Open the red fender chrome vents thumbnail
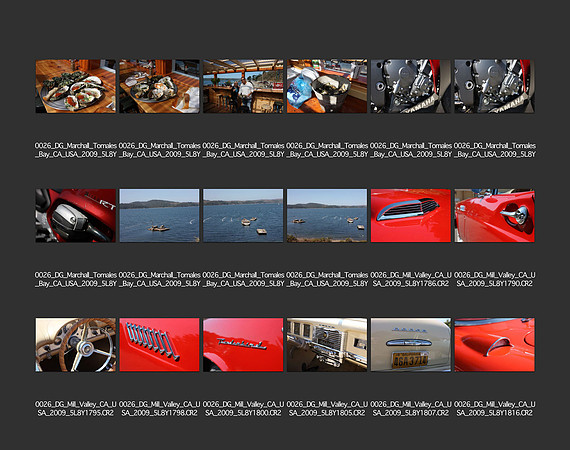The height and width of the screenshot is (450, 570). point(159,345)
